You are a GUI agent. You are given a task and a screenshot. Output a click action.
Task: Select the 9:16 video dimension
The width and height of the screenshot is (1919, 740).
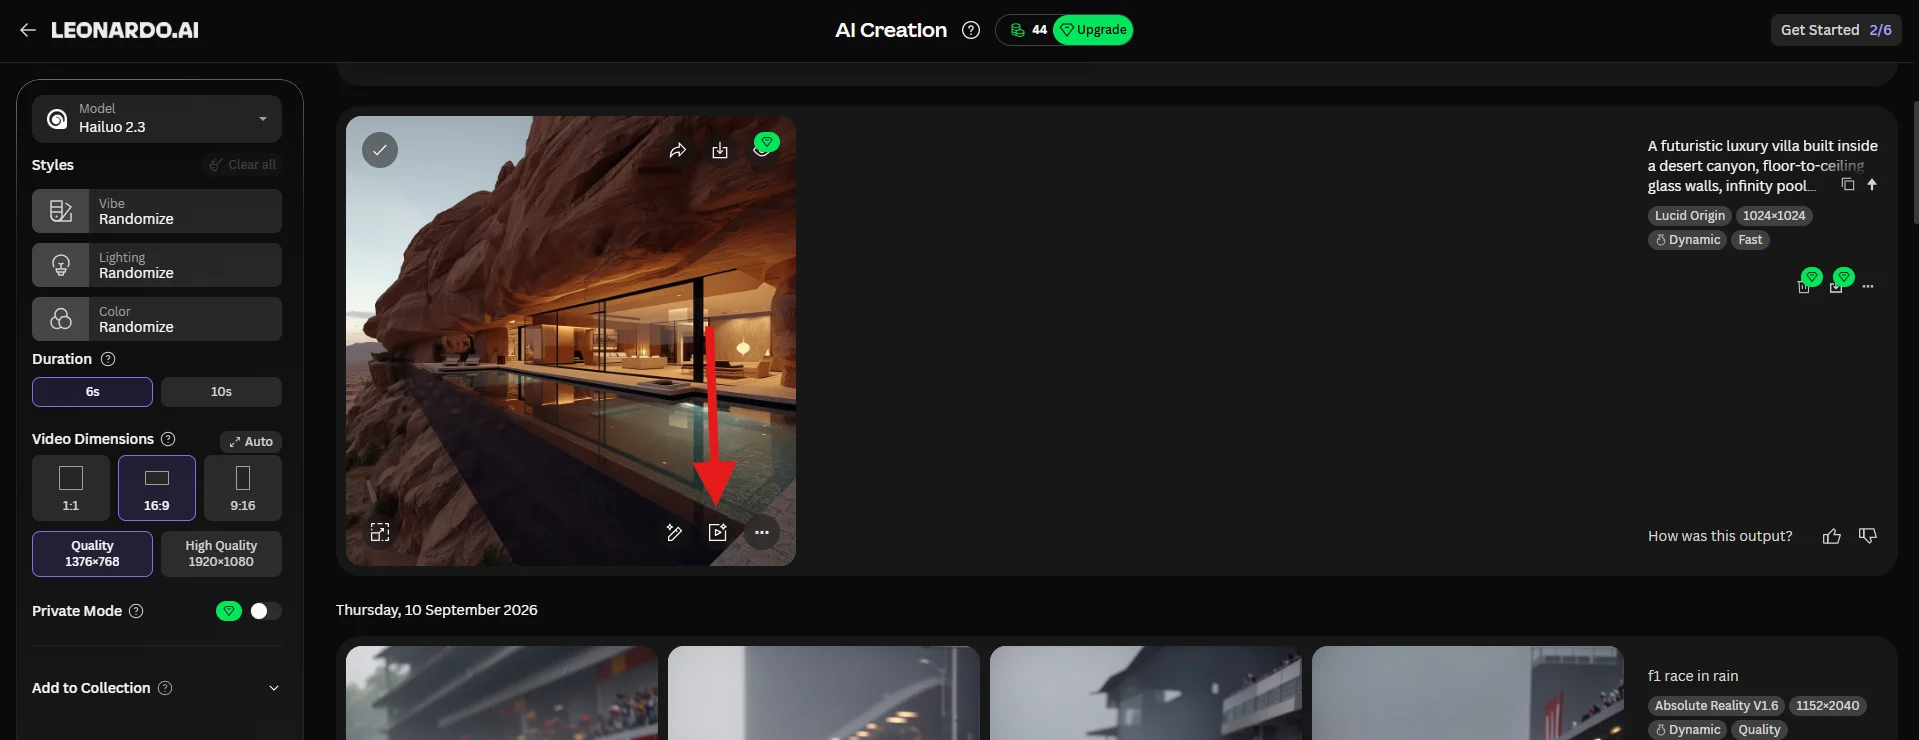click(243, 488)
